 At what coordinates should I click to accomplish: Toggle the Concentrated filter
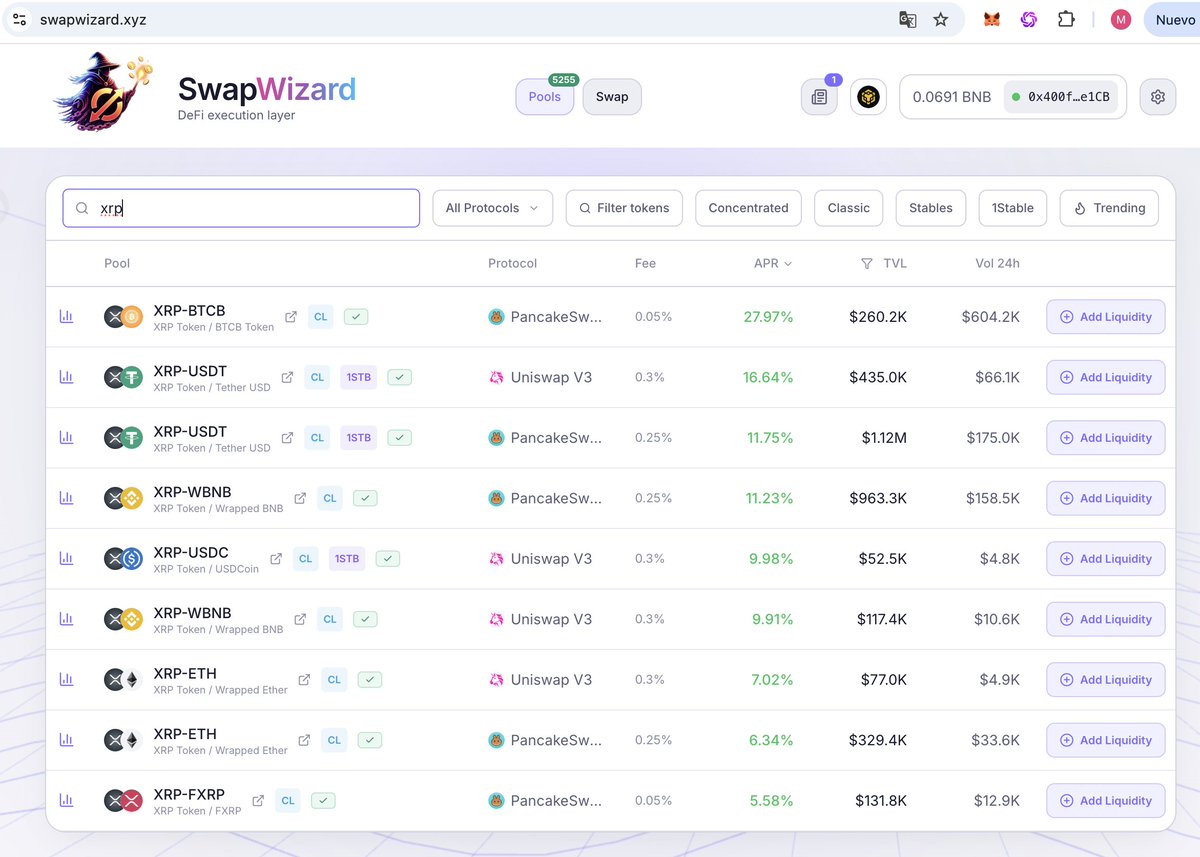[x=748, y=208]
